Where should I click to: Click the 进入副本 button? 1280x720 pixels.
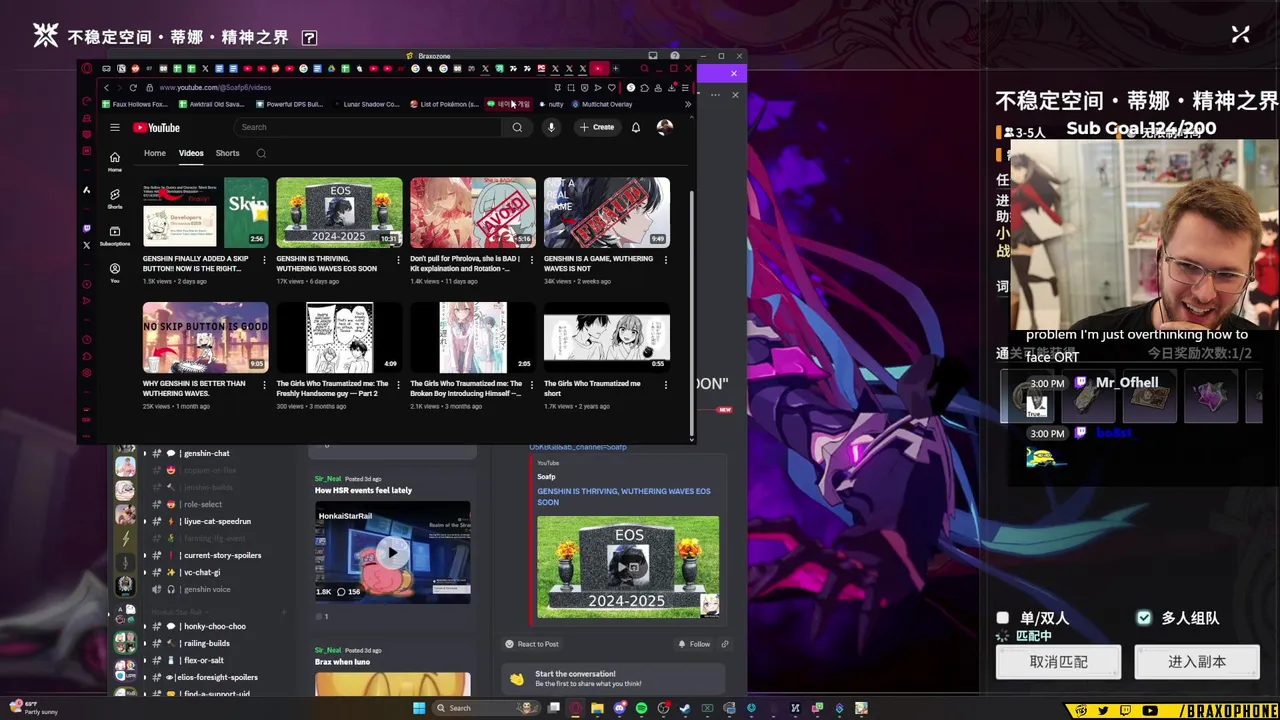pos(1197,662)
